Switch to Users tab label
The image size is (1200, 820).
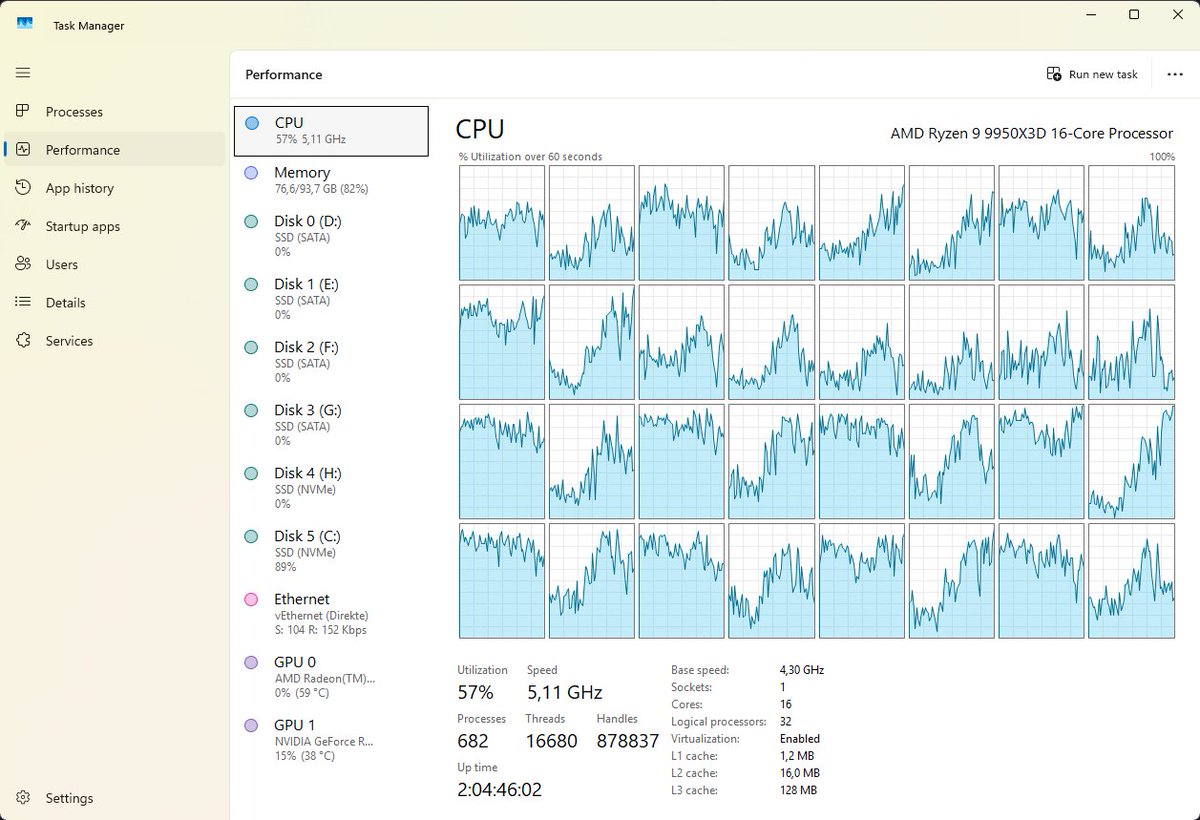pos(62,264)
